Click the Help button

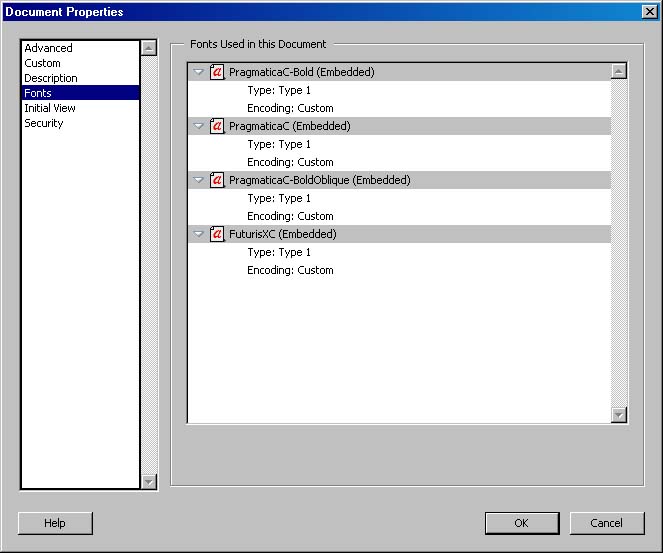click(55, 523)
